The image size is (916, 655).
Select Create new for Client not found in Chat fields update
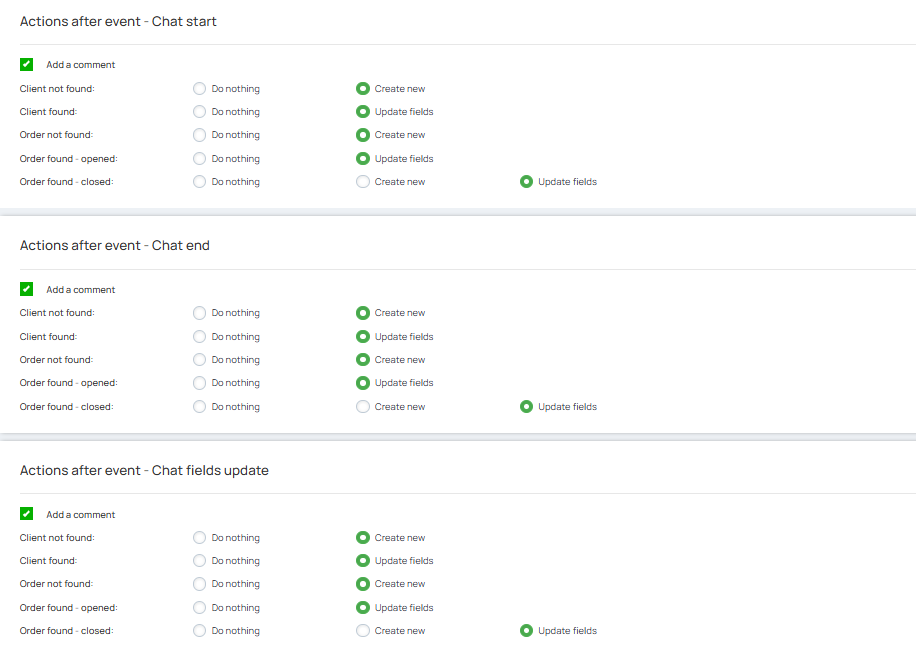(x=363, y=538)
